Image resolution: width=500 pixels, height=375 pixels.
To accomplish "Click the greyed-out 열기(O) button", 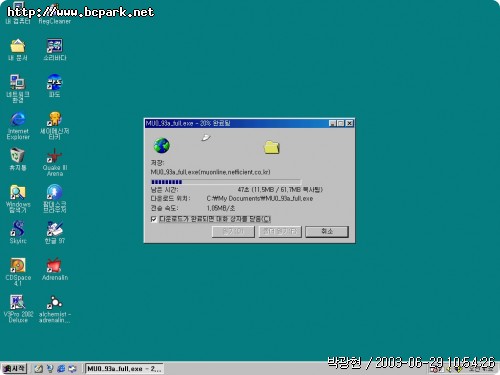I will click(233, 231).
